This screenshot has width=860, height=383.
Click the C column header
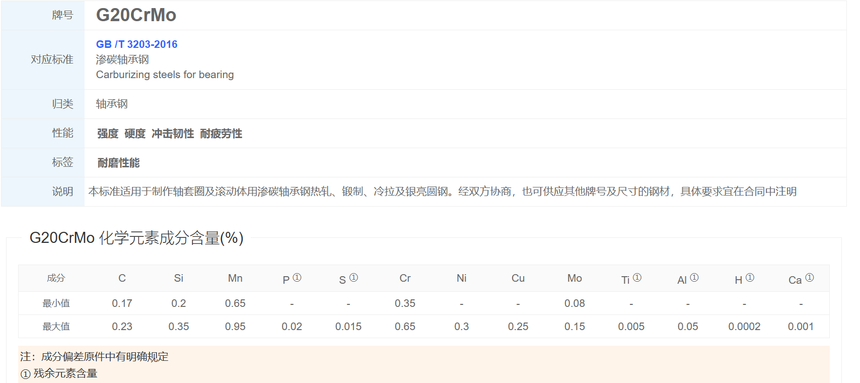[x=122, y=278]
